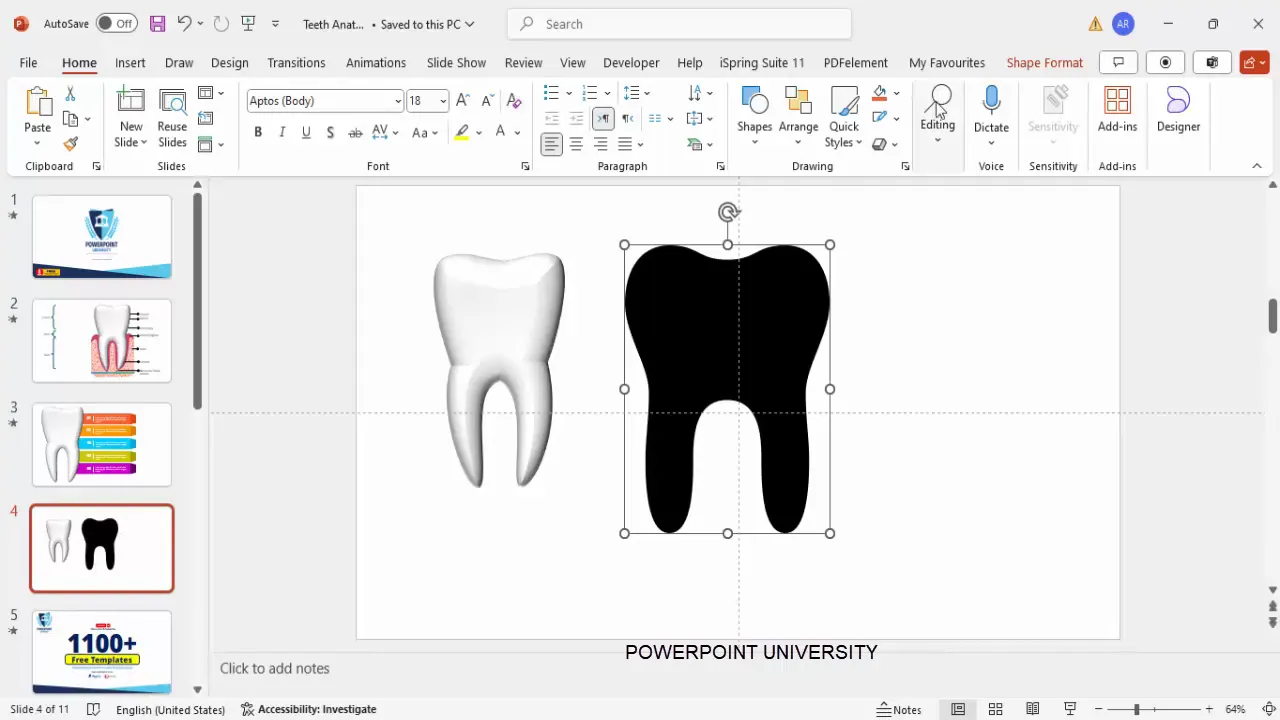Screen dimensions: 1280x720
Task: Click the zoom slider handle
Action: click(1136, 709)
